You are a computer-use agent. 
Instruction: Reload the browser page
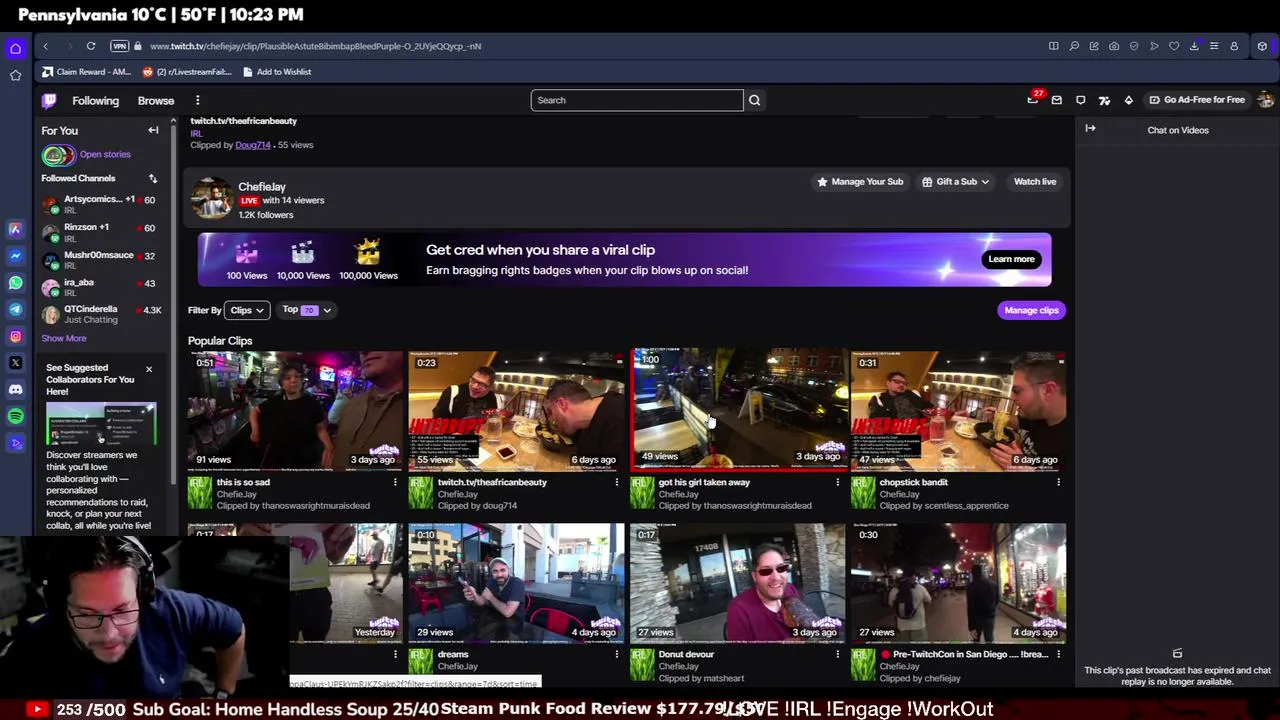91,46
